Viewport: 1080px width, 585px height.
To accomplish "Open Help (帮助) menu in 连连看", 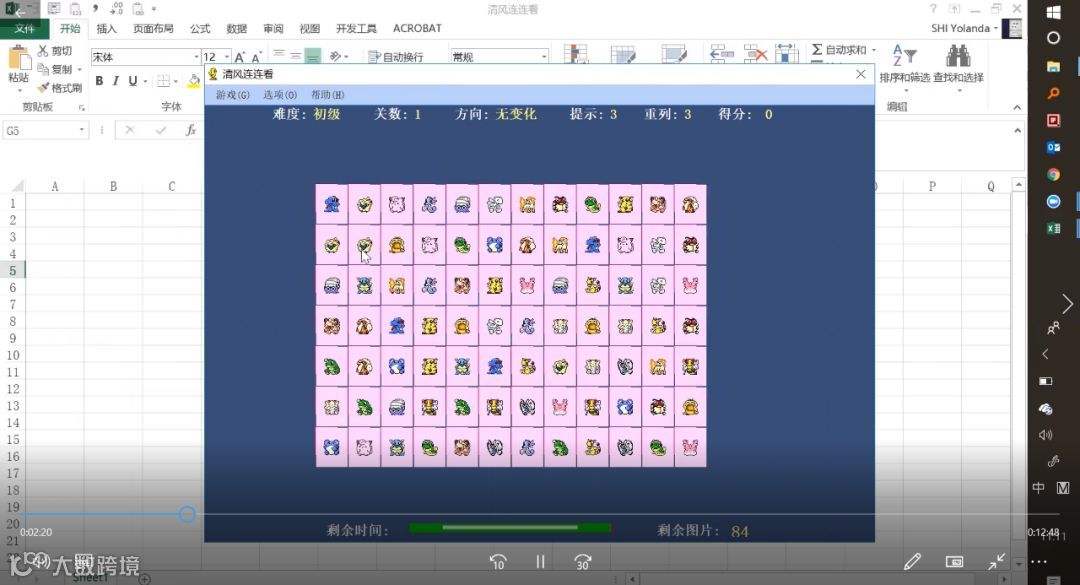I will pyautogui.click(x=327, y=94).
